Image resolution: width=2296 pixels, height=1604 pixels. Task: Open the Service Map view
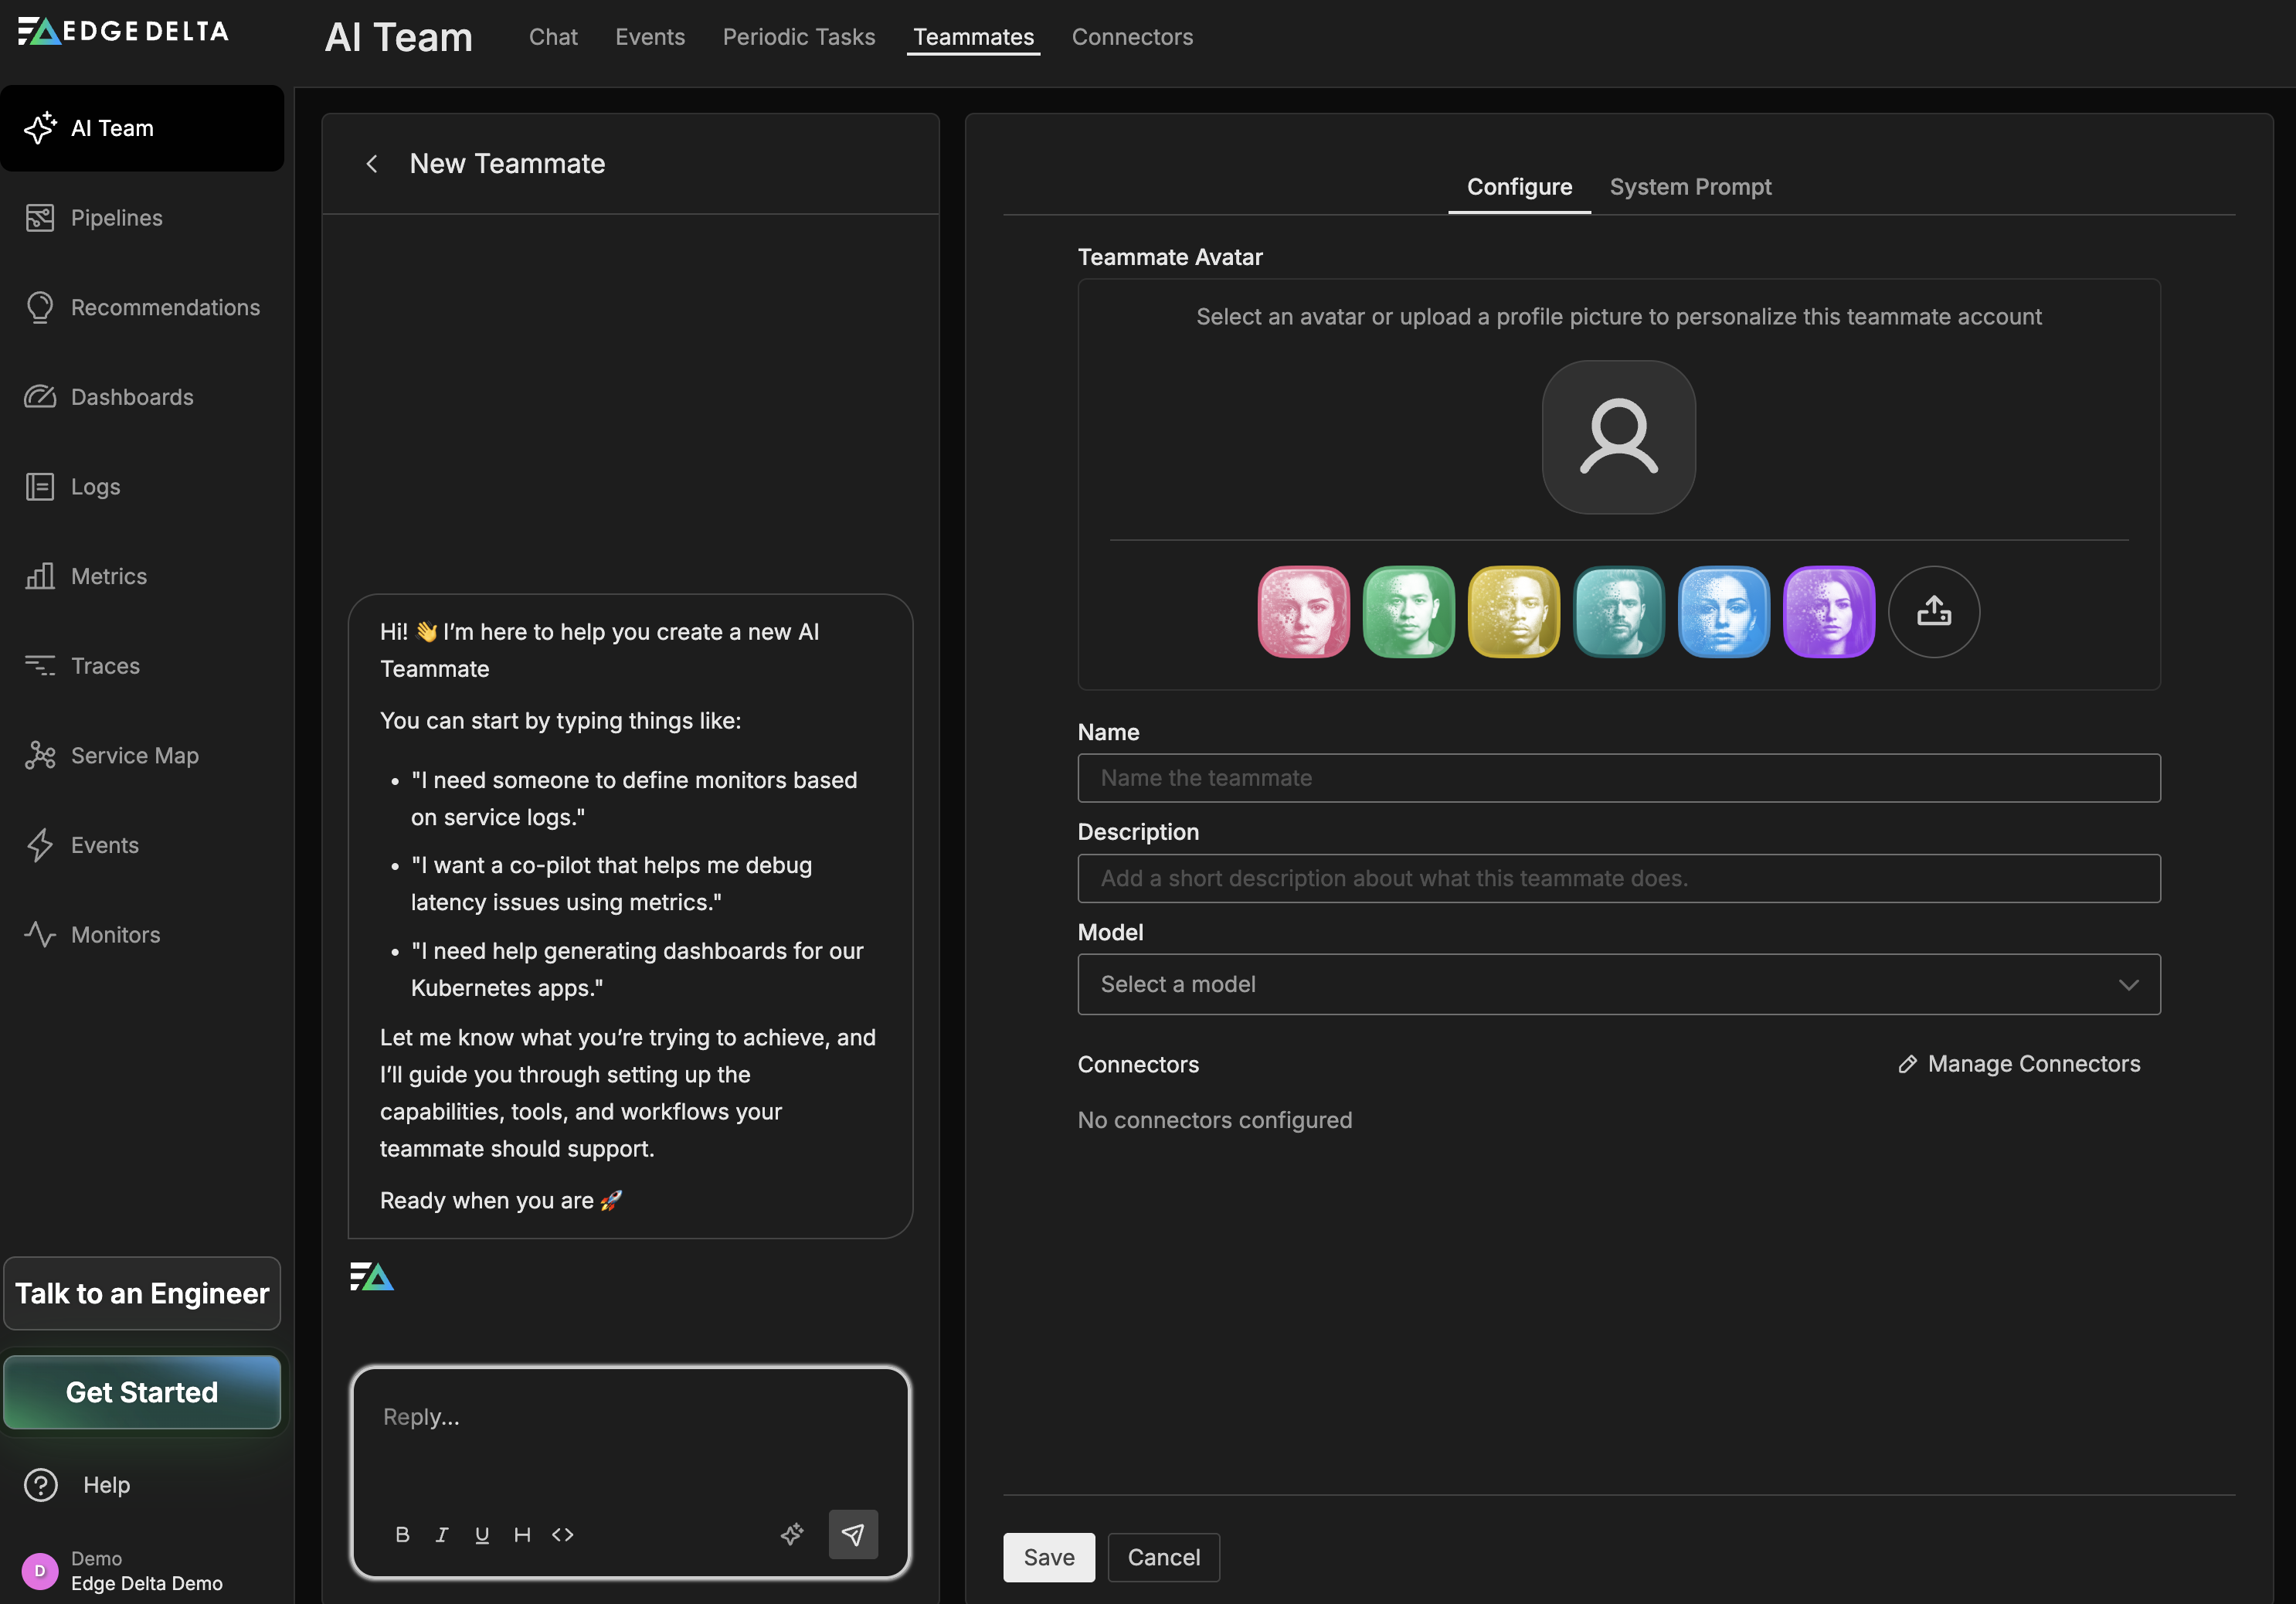(x=134, y=755)
